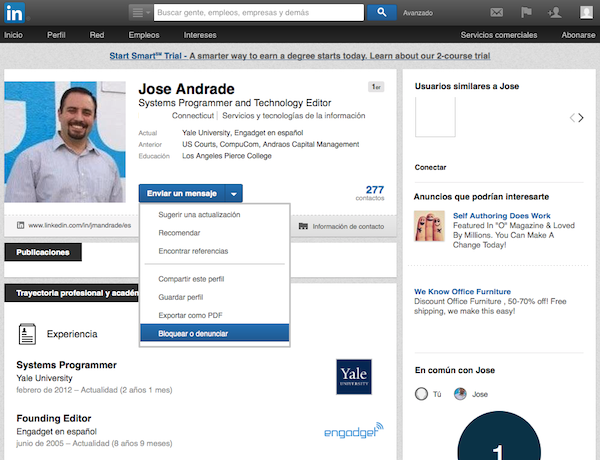The height and width of the screenshot is (460, 600).
Task: Choose Guardar perfil option
Action: (x=181, y=297)
